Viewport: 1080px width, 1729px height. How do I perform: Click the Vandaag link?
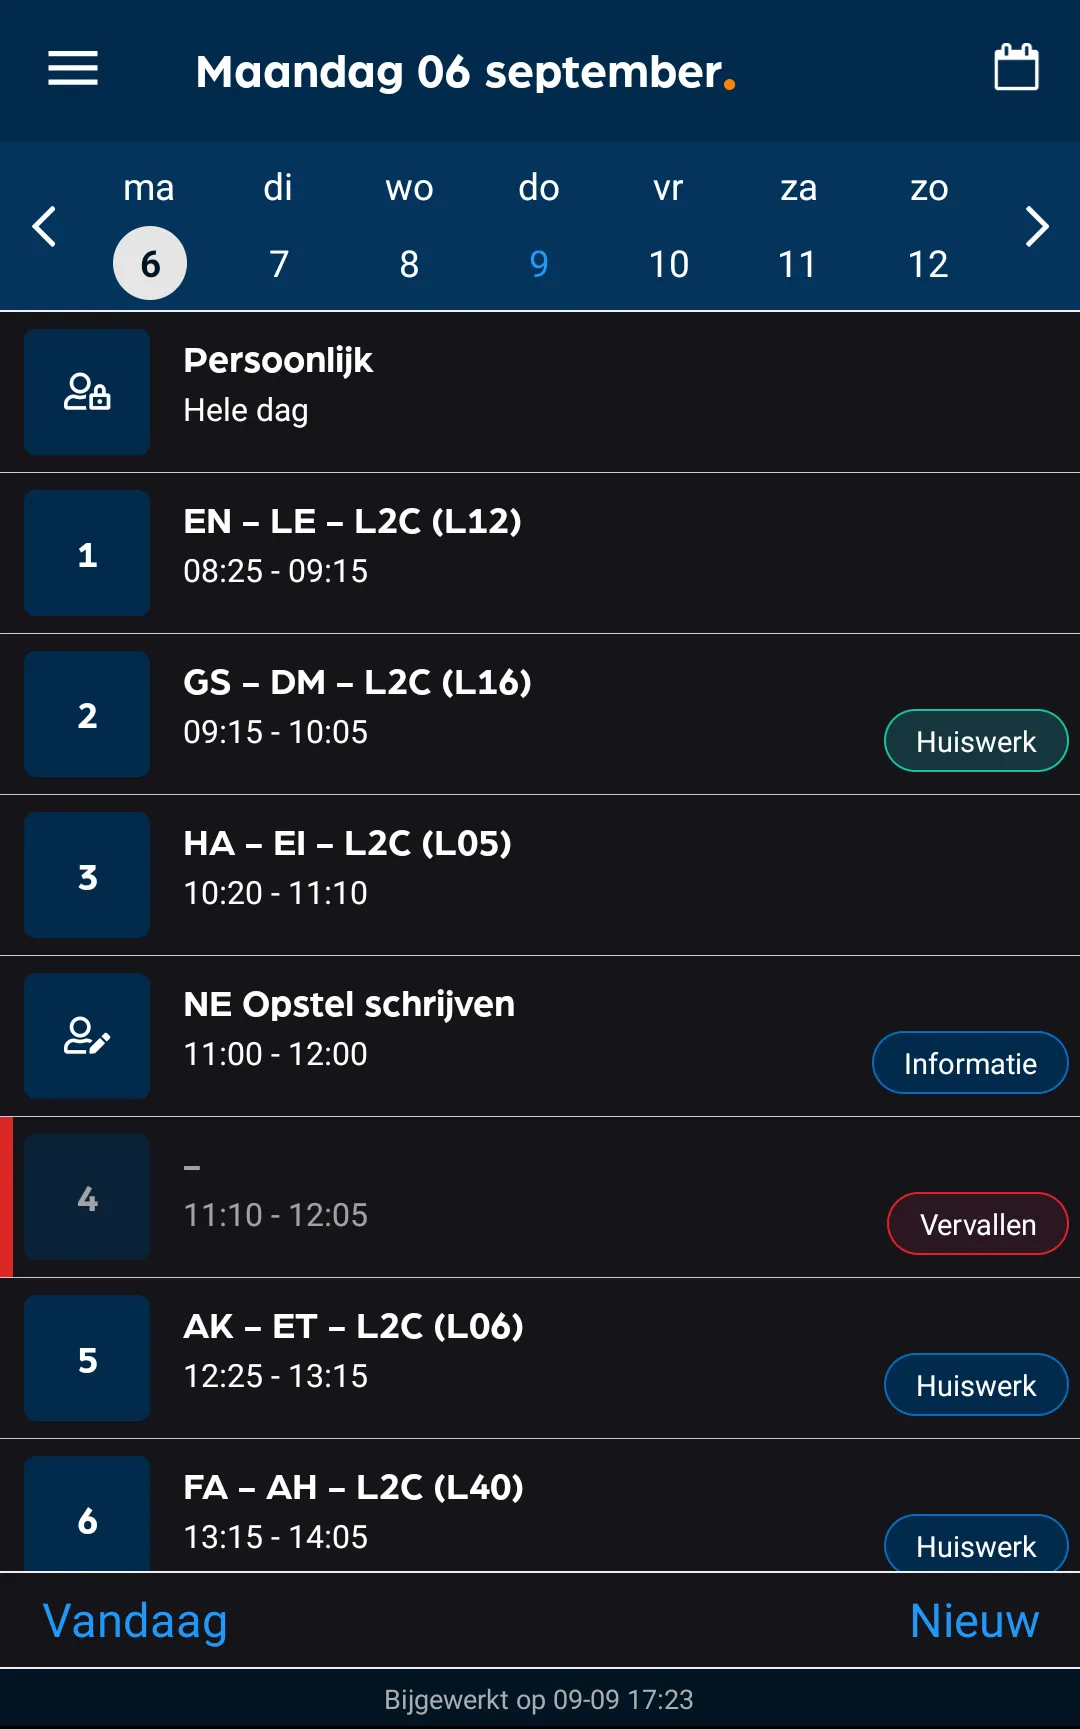(133, 1620)
